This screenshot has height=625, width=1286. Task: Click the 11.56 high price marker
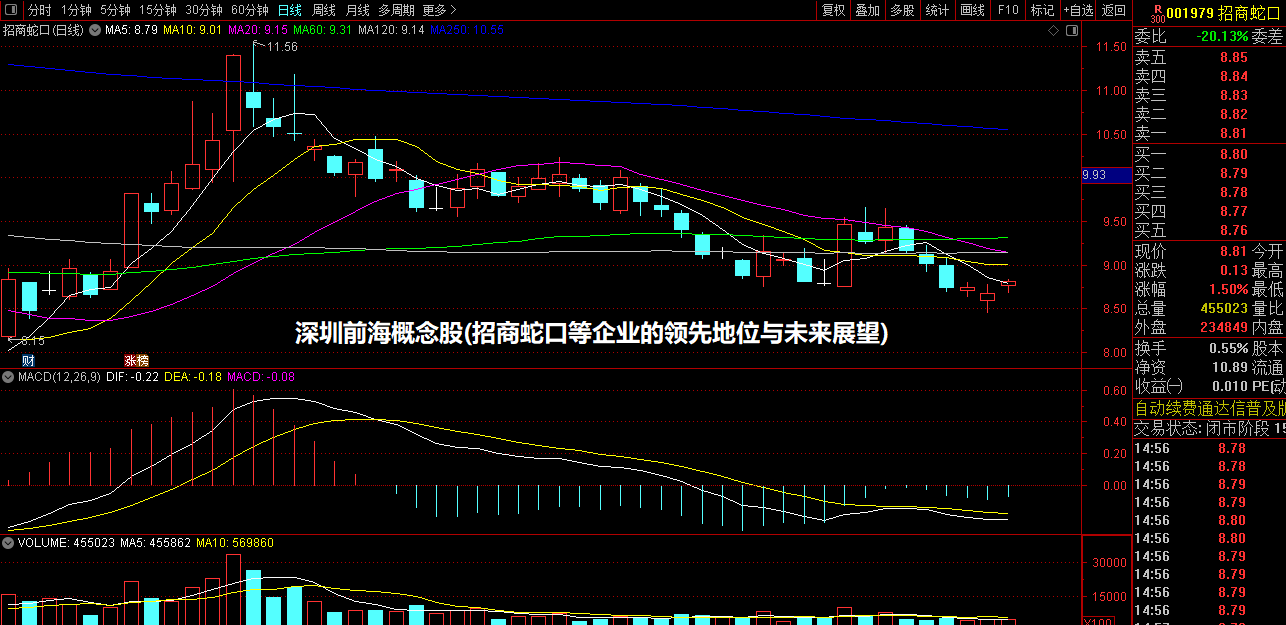282,47
